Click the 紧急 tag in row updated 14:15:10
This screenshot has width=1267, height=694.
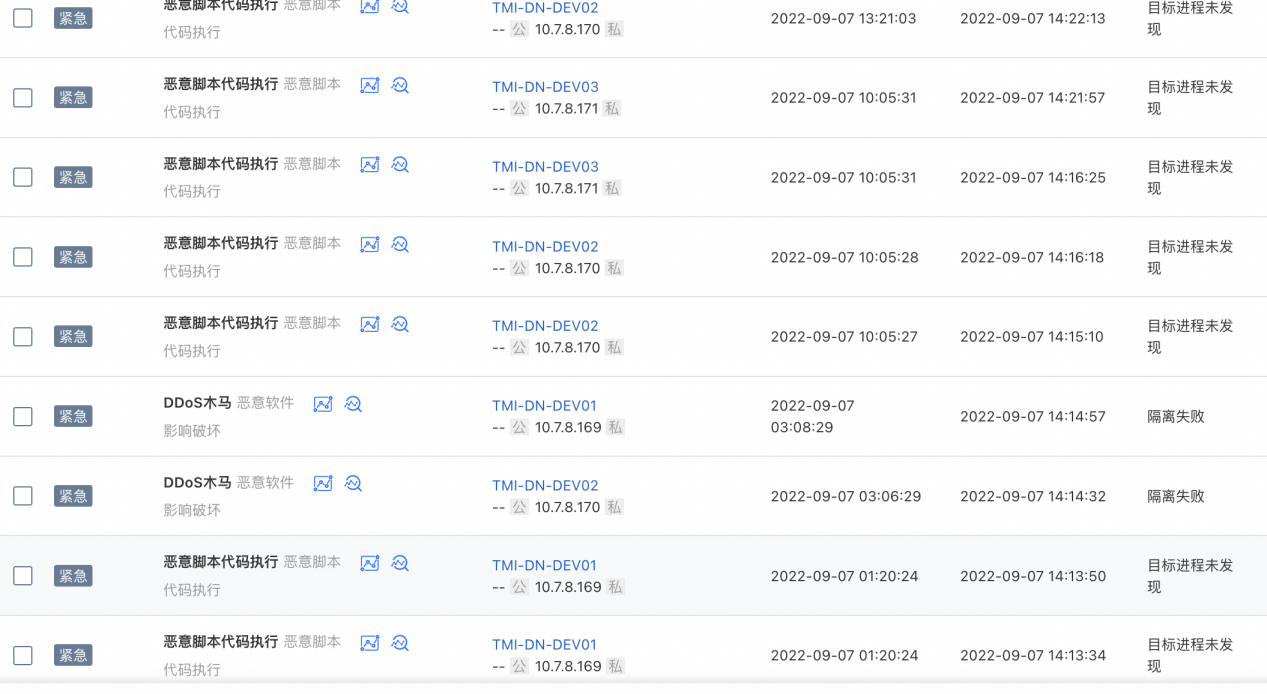coord(73,336)
